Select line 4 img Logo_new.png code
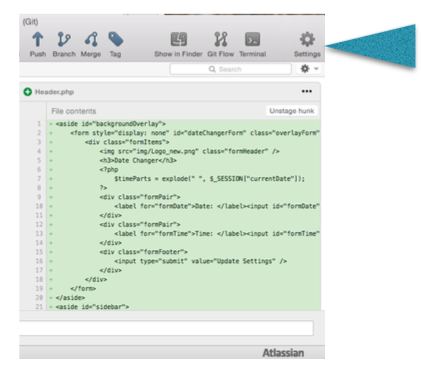Screen dimensions: 421x376 coord(189,151)
